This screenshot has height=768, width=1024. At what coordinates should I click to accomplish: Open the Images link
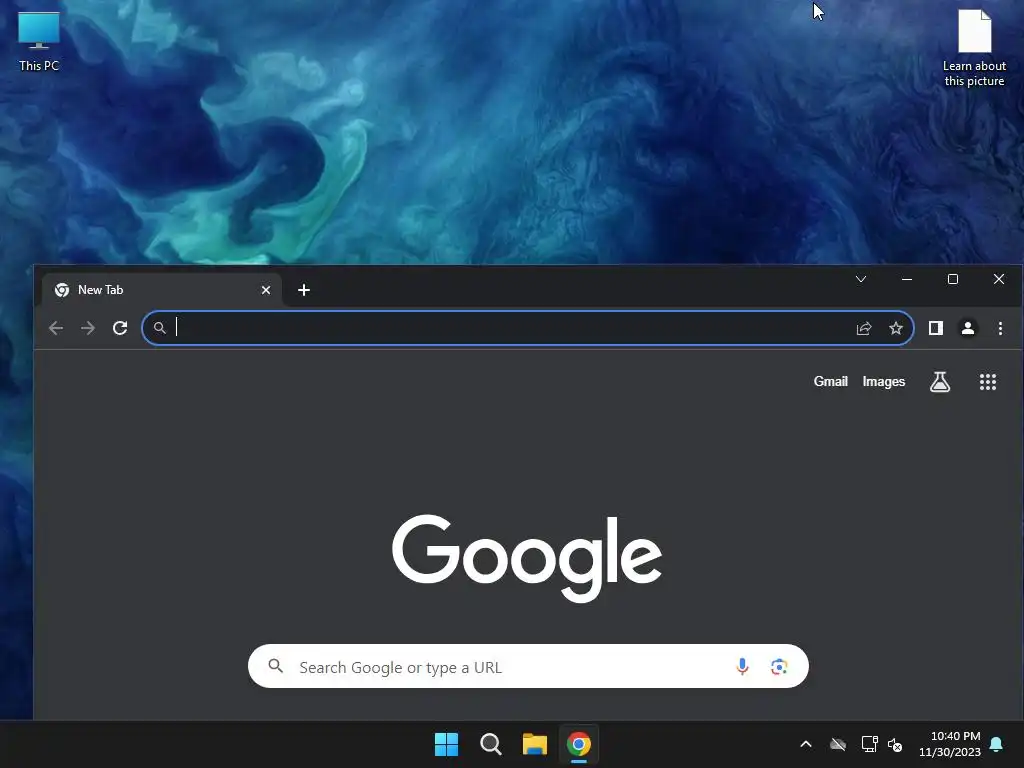pyautogui.click(x=884, y=381)
